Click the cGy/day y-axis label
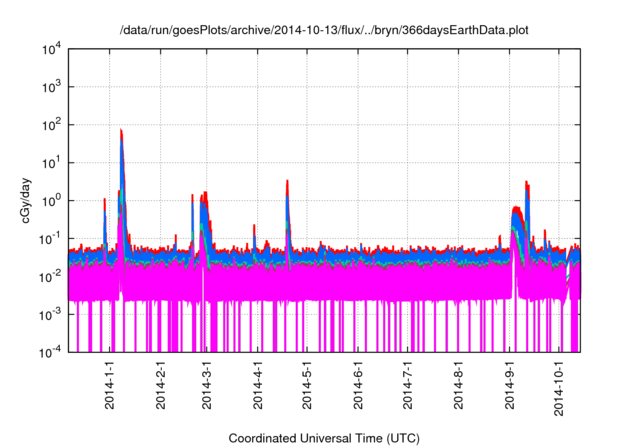Viewport: 640px width, 448px height. tap(28, 201)
